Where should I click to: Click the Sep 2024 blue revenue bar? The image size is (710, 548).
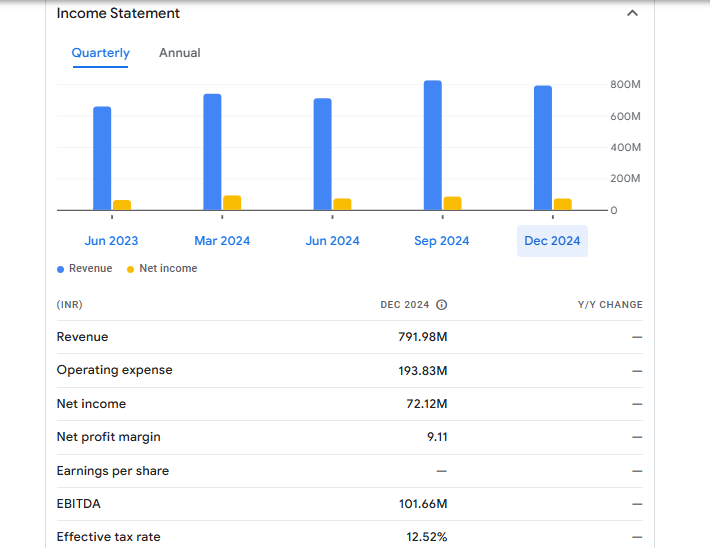click(x=432, y=145)
